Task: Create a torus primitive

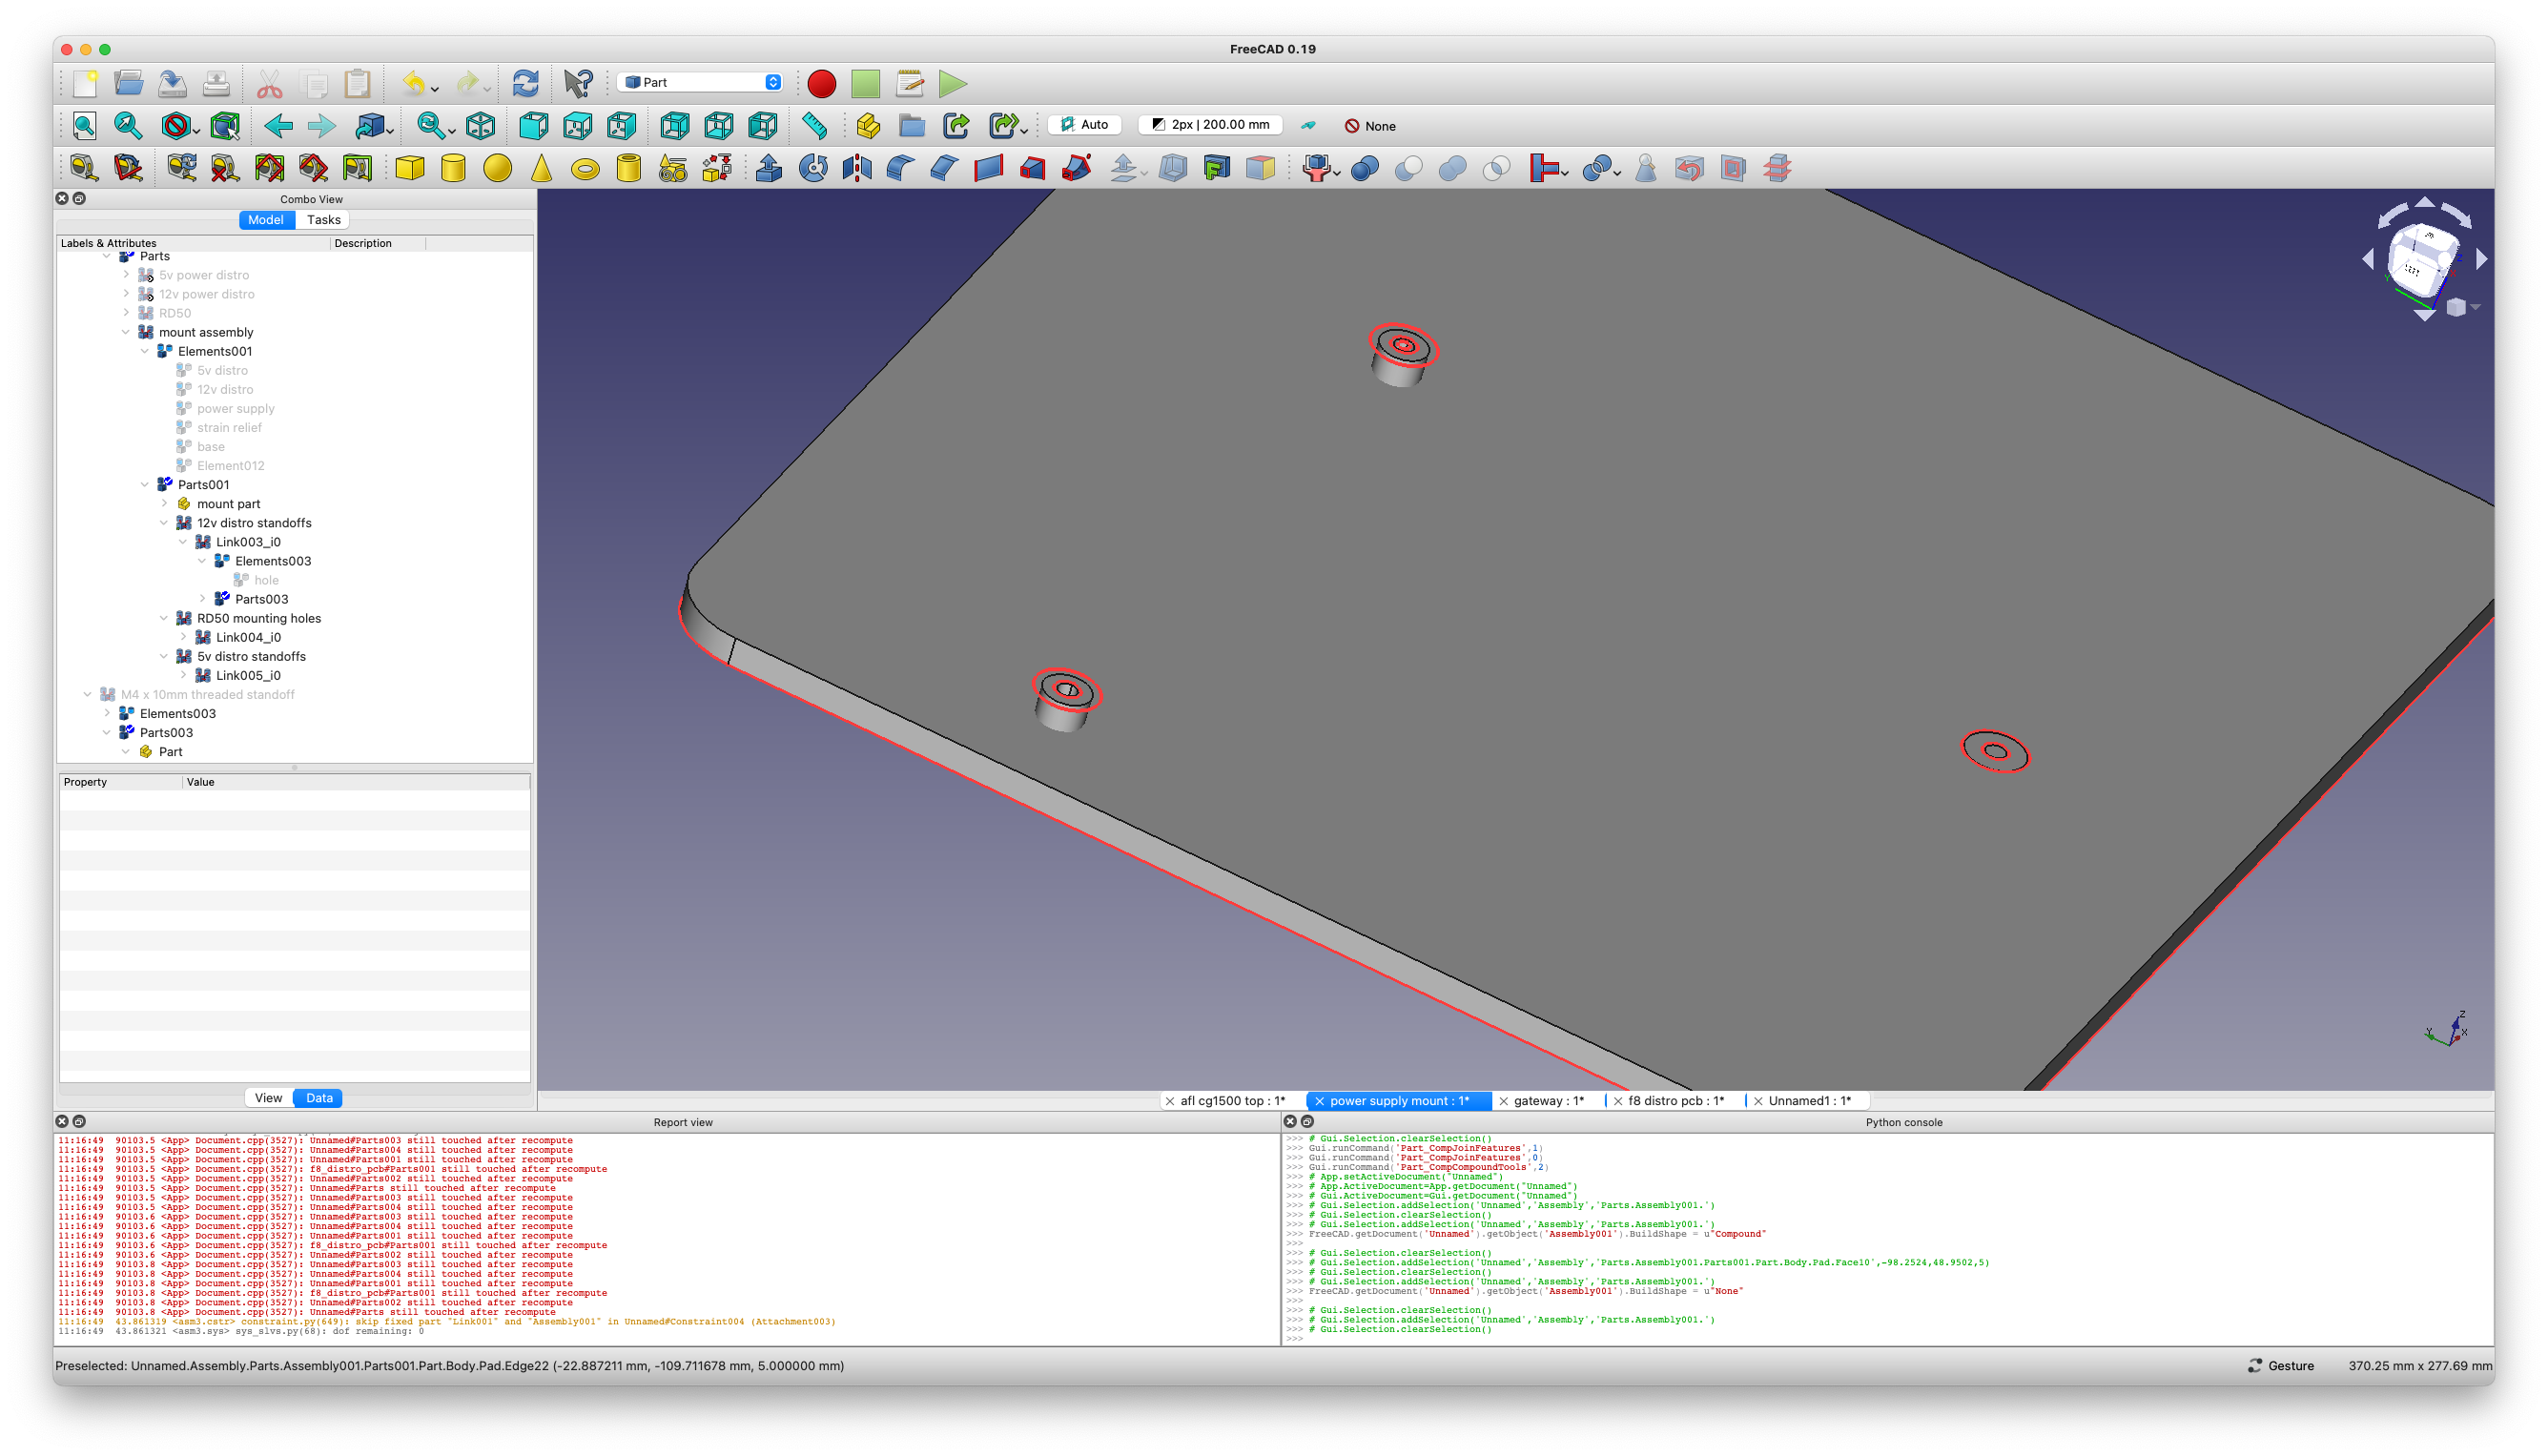Action: coord(585,168)
